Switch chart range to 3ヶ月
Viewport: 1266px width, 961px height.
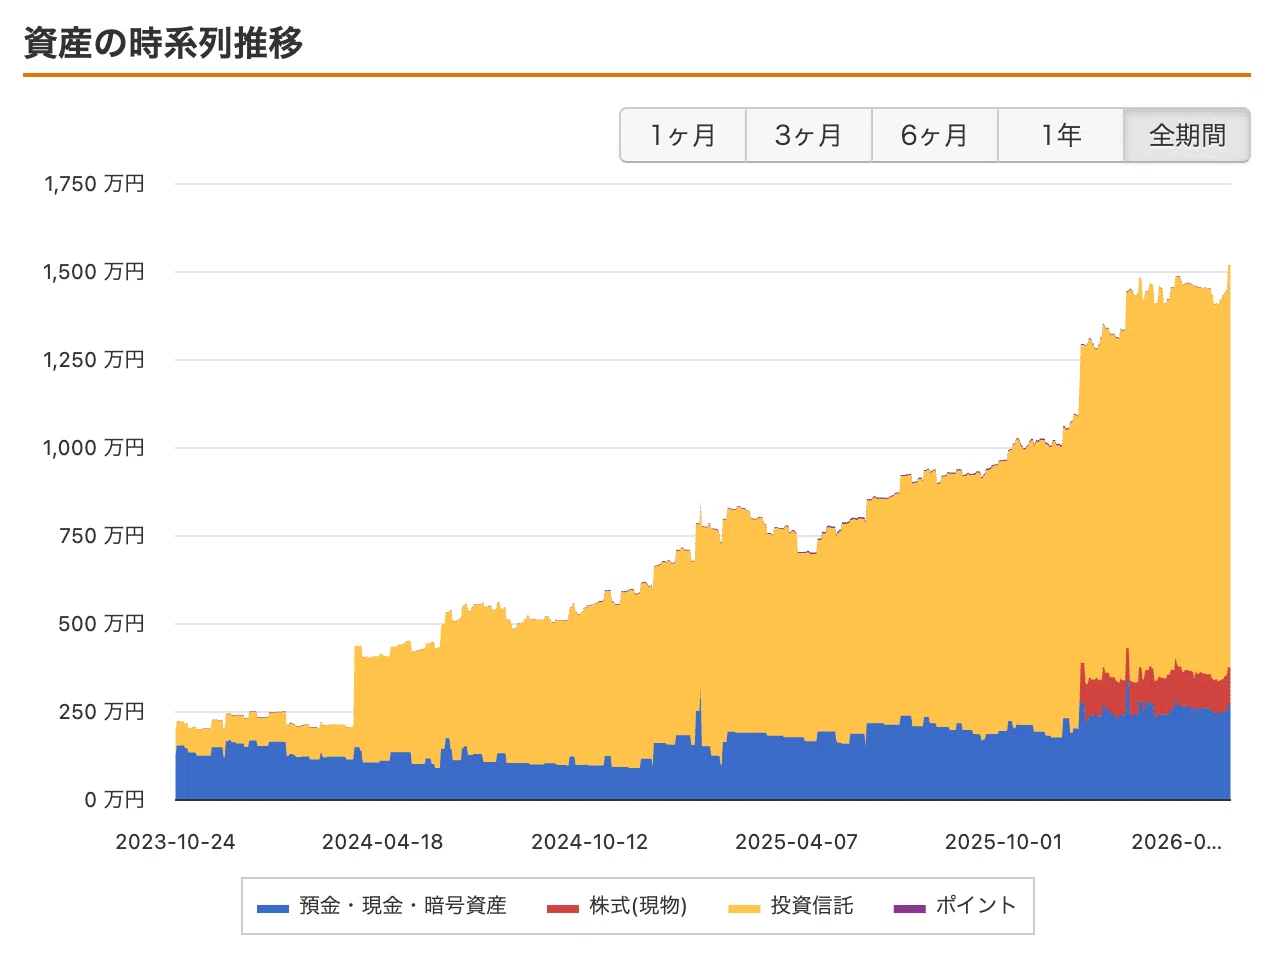point(809,135)
